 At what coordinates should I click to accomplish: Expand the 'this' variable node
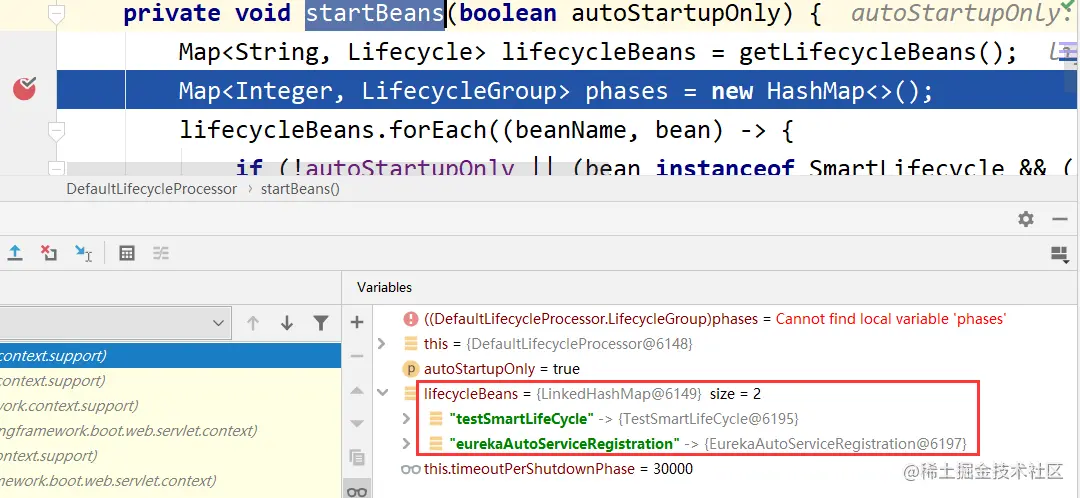[382, 343]
